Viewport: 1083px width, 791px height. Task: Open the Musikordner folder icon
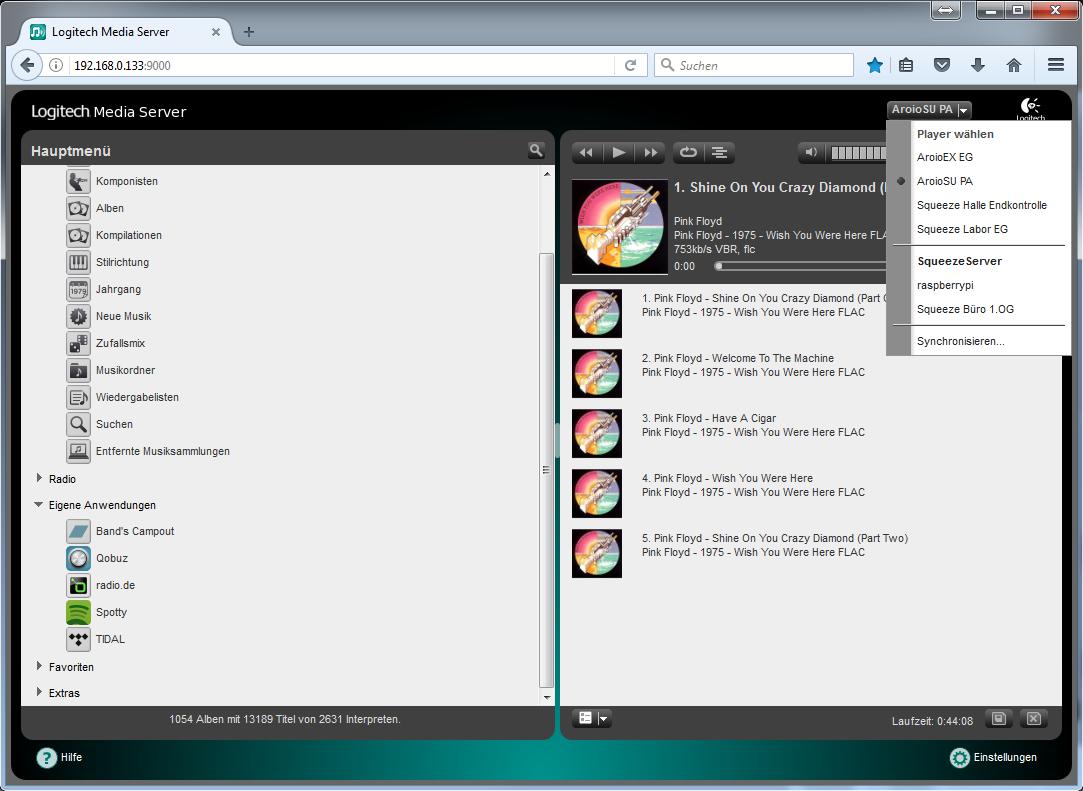(78, 370)
